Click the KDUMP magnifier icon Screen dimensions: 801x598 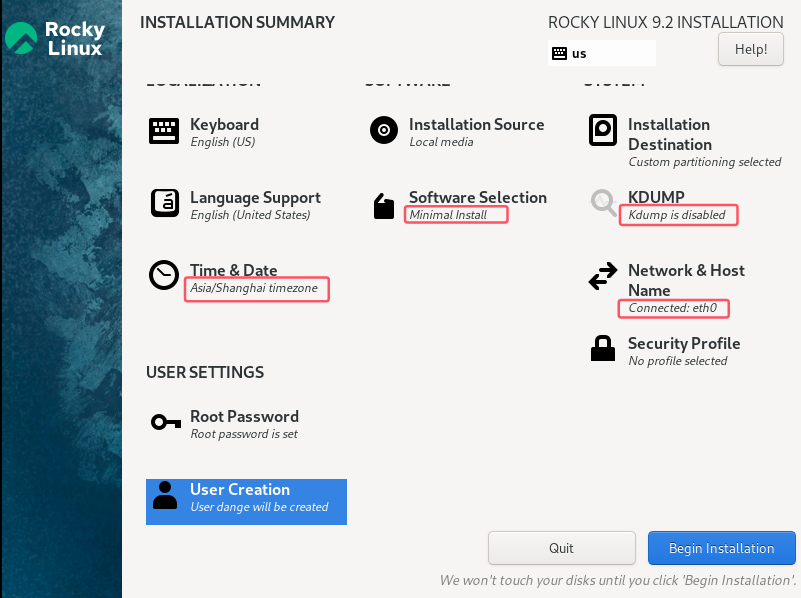[x=603, y=203]
